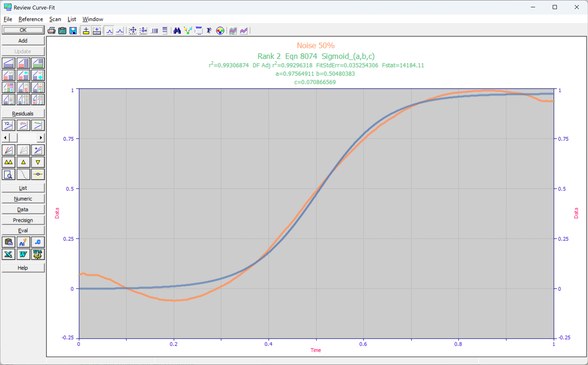
Task: Click the second small curve icon in toolbar
Action: 120,31
